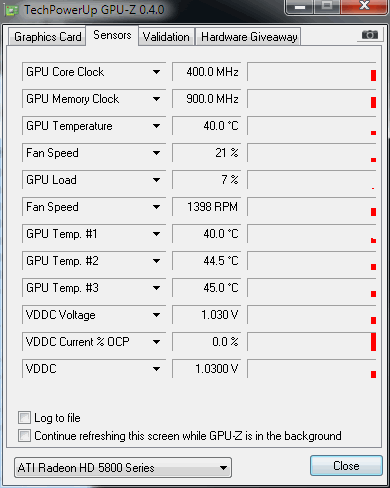This screenshot has width=390, height=488.
Task: Toggle Continue refreshing in background checkbox
Action: point(24,435)
